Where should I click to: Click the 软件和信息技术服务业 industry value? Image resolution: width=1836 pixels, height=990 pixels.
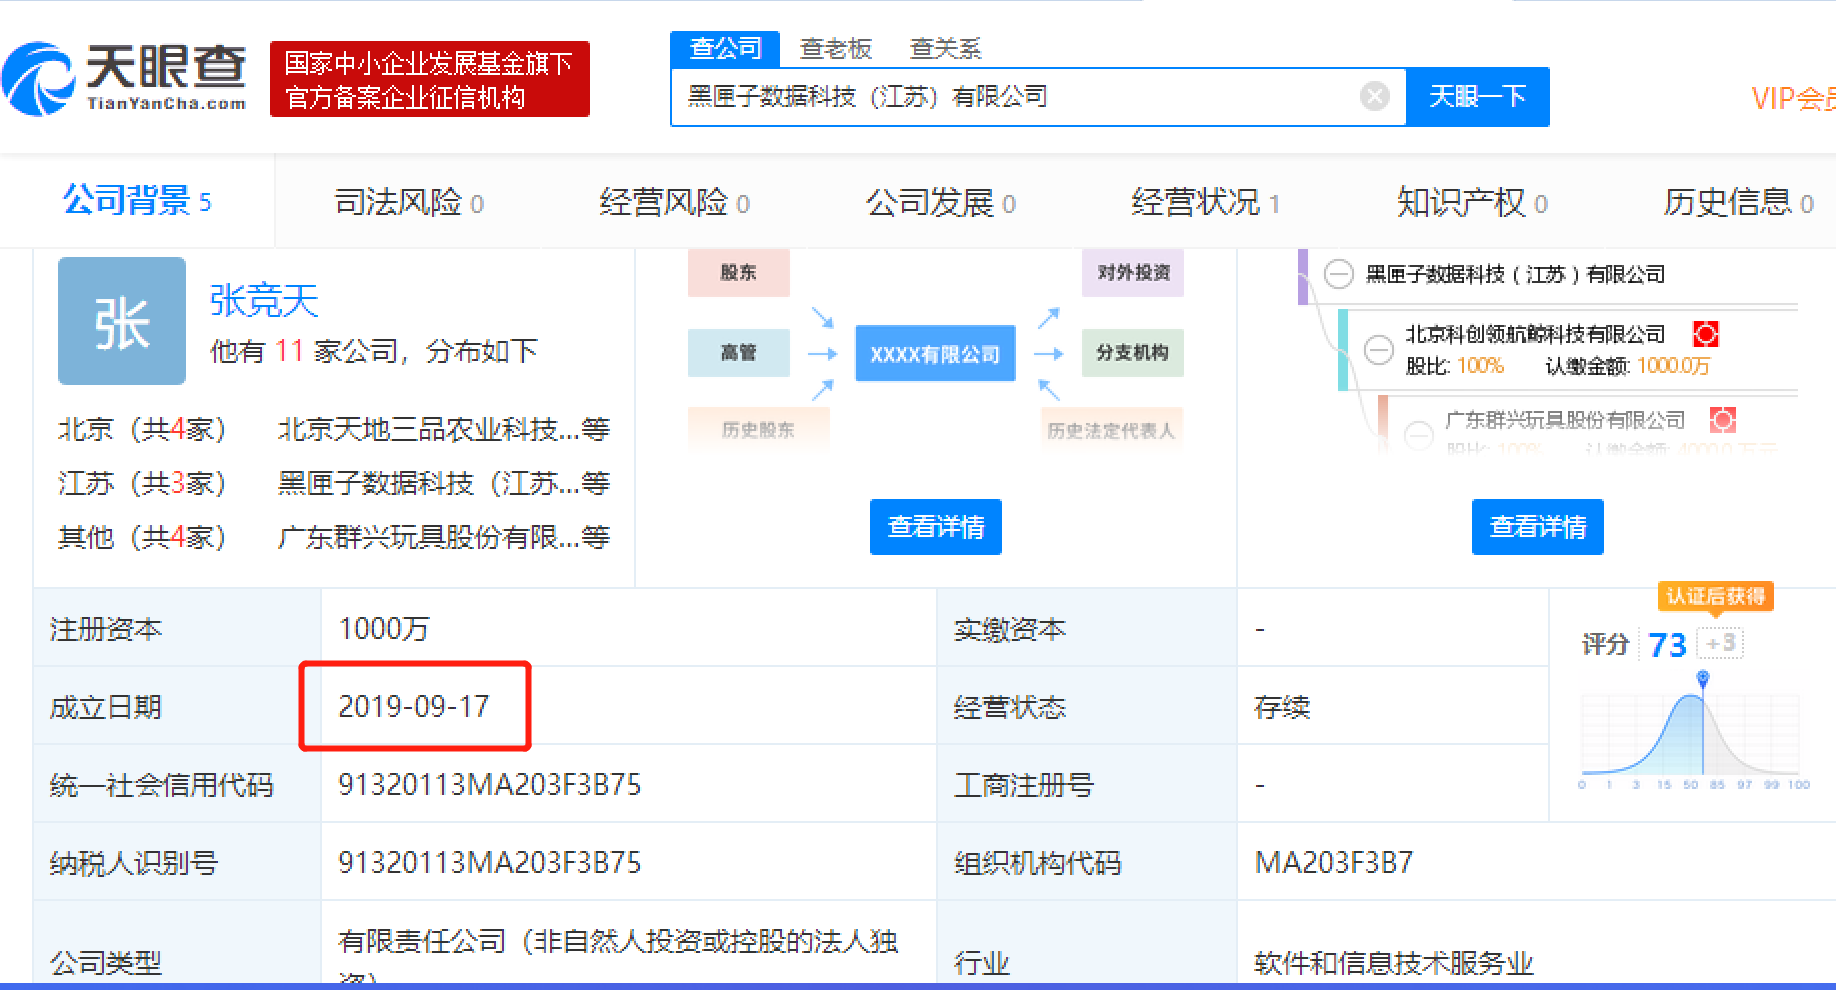(x=1394, y=963)
